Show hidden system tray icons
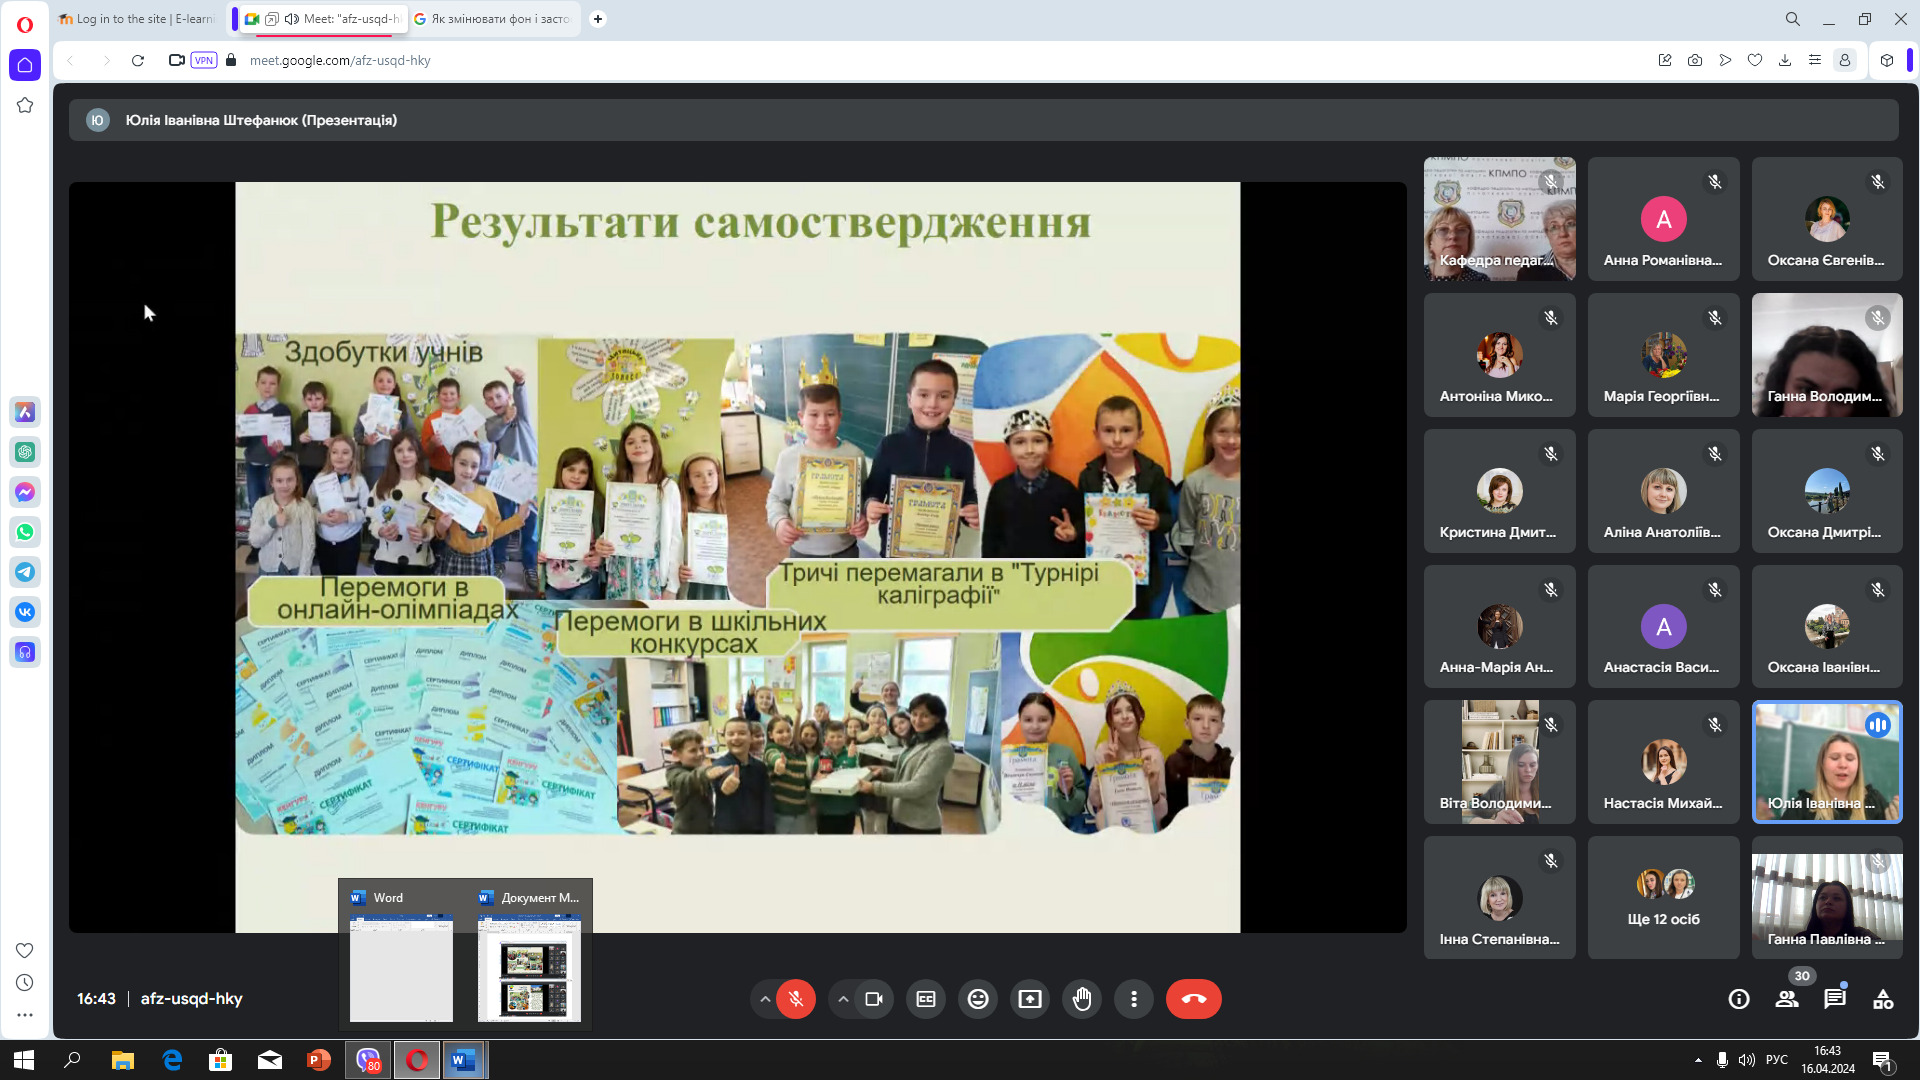 click(1698, 1060)
